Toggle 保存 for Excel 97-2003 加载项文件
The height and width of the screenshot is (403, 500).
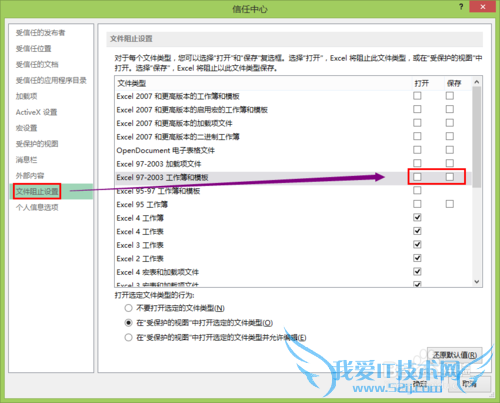coord(450,163)
